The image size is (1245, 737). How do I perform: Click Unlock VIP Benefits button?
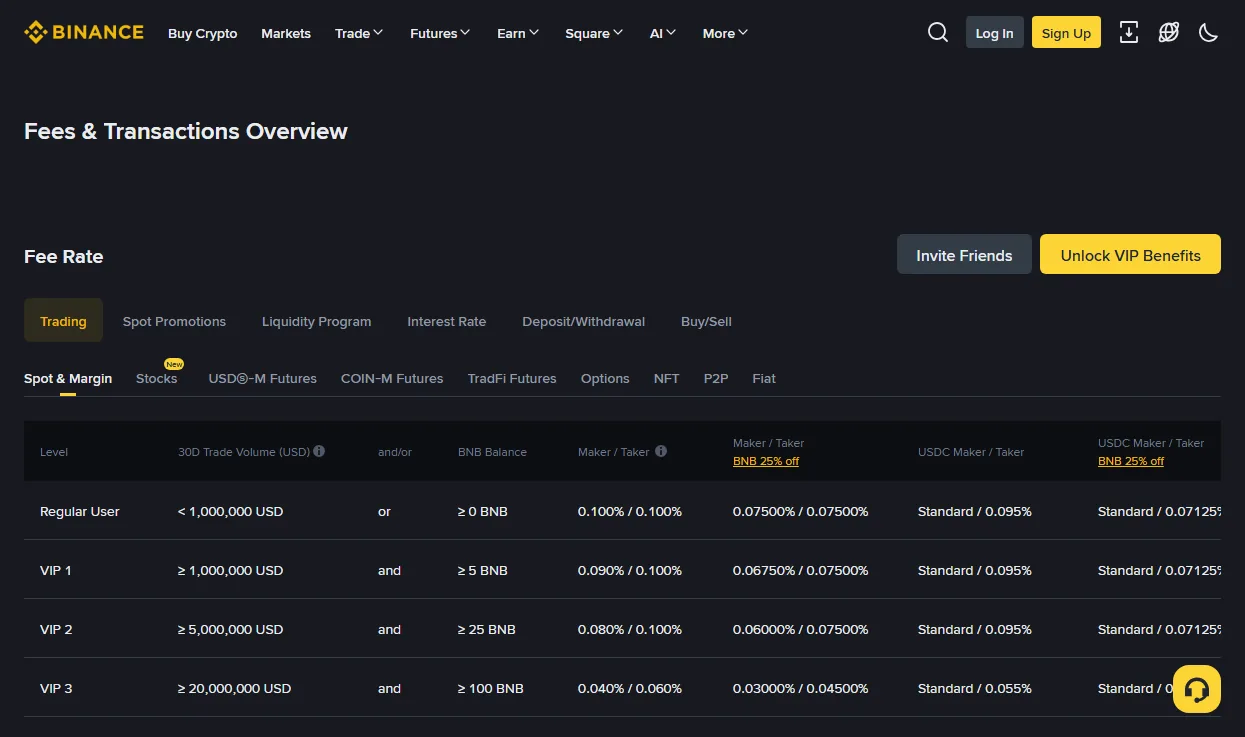click(1131, 255)
